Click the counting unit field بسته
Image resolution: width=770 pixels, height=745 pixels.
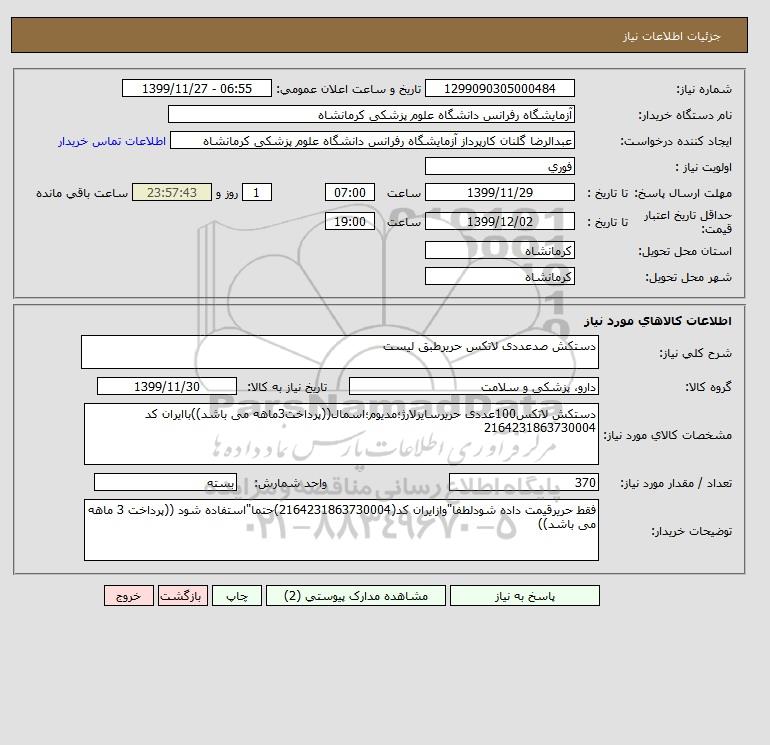point(165,482)
